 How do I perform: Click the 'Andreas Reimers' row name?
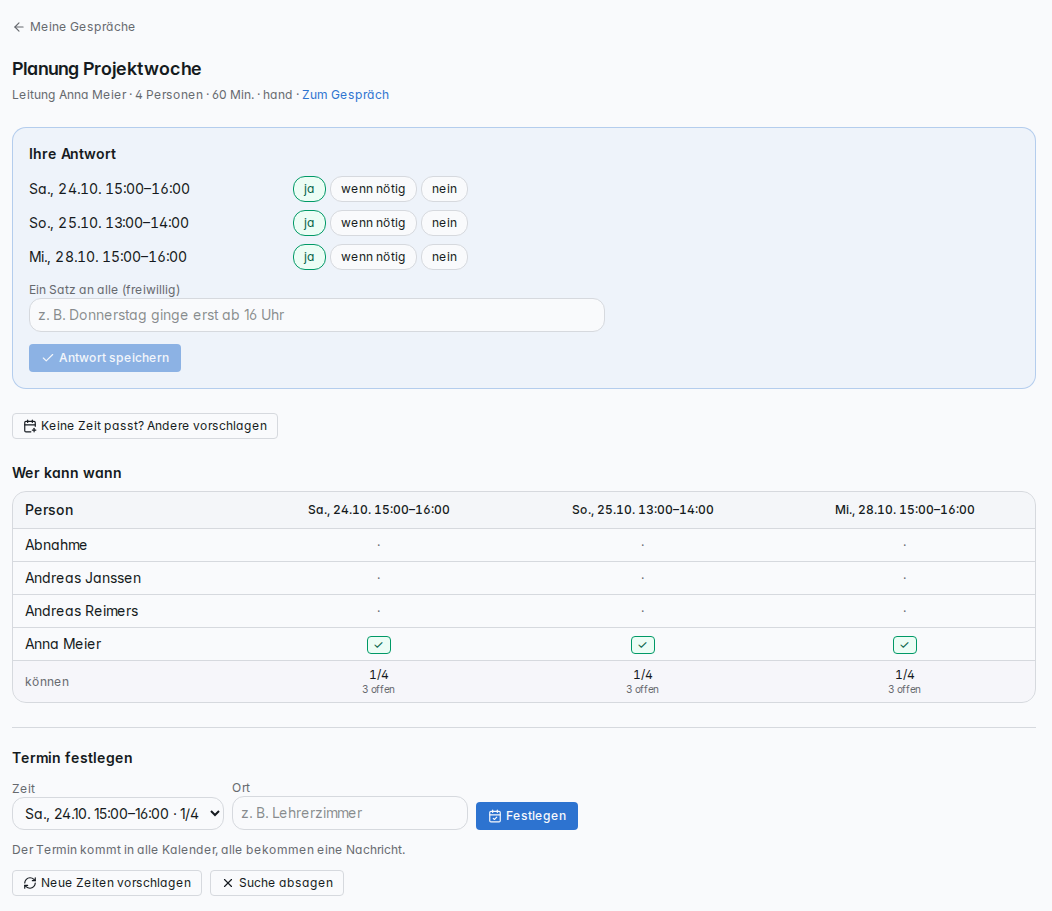(x=82, y=611)
